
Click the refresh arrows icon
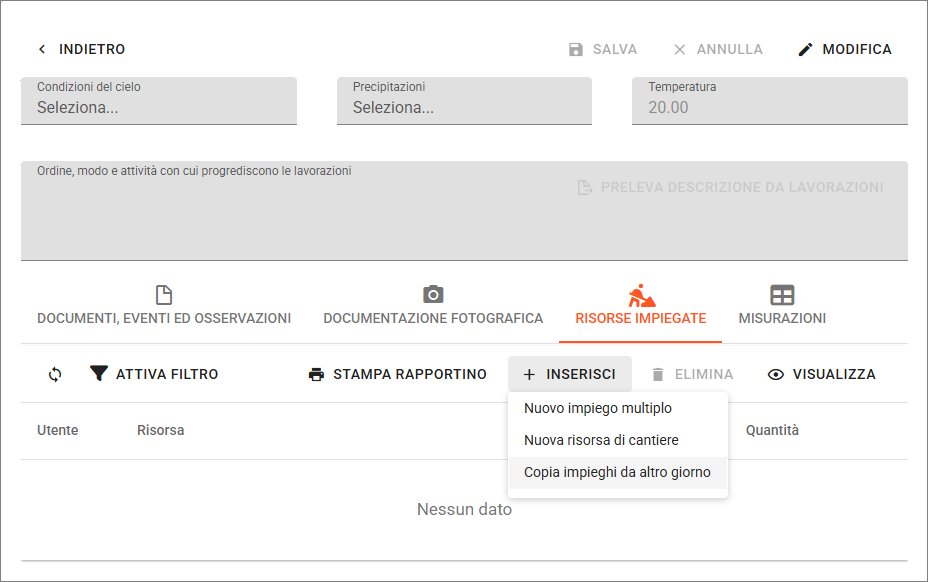click(55, 375)
